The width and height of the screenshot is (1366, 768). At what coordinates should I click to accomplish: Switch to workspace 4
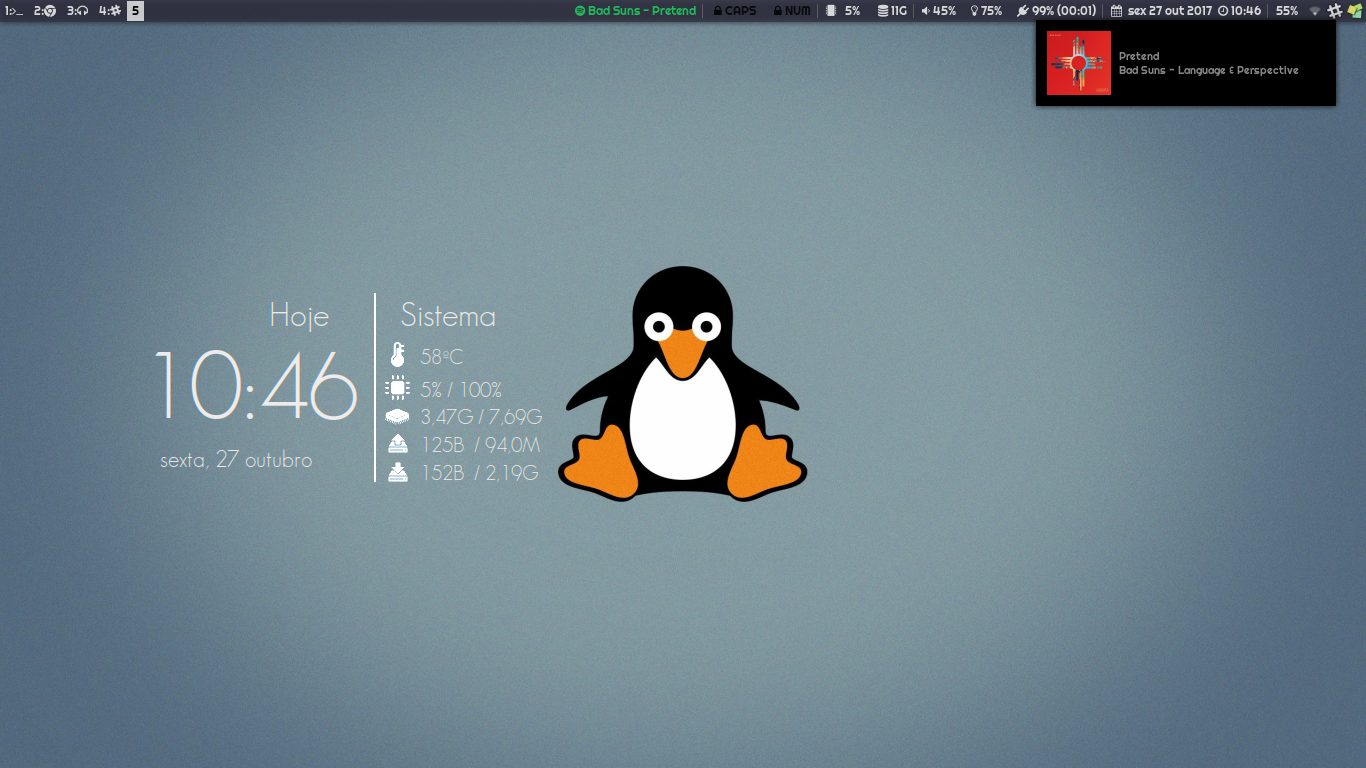[x=110, y=11]
